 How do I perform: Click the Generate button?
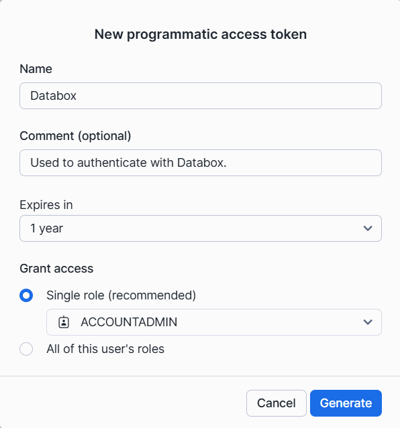(346, 403)
